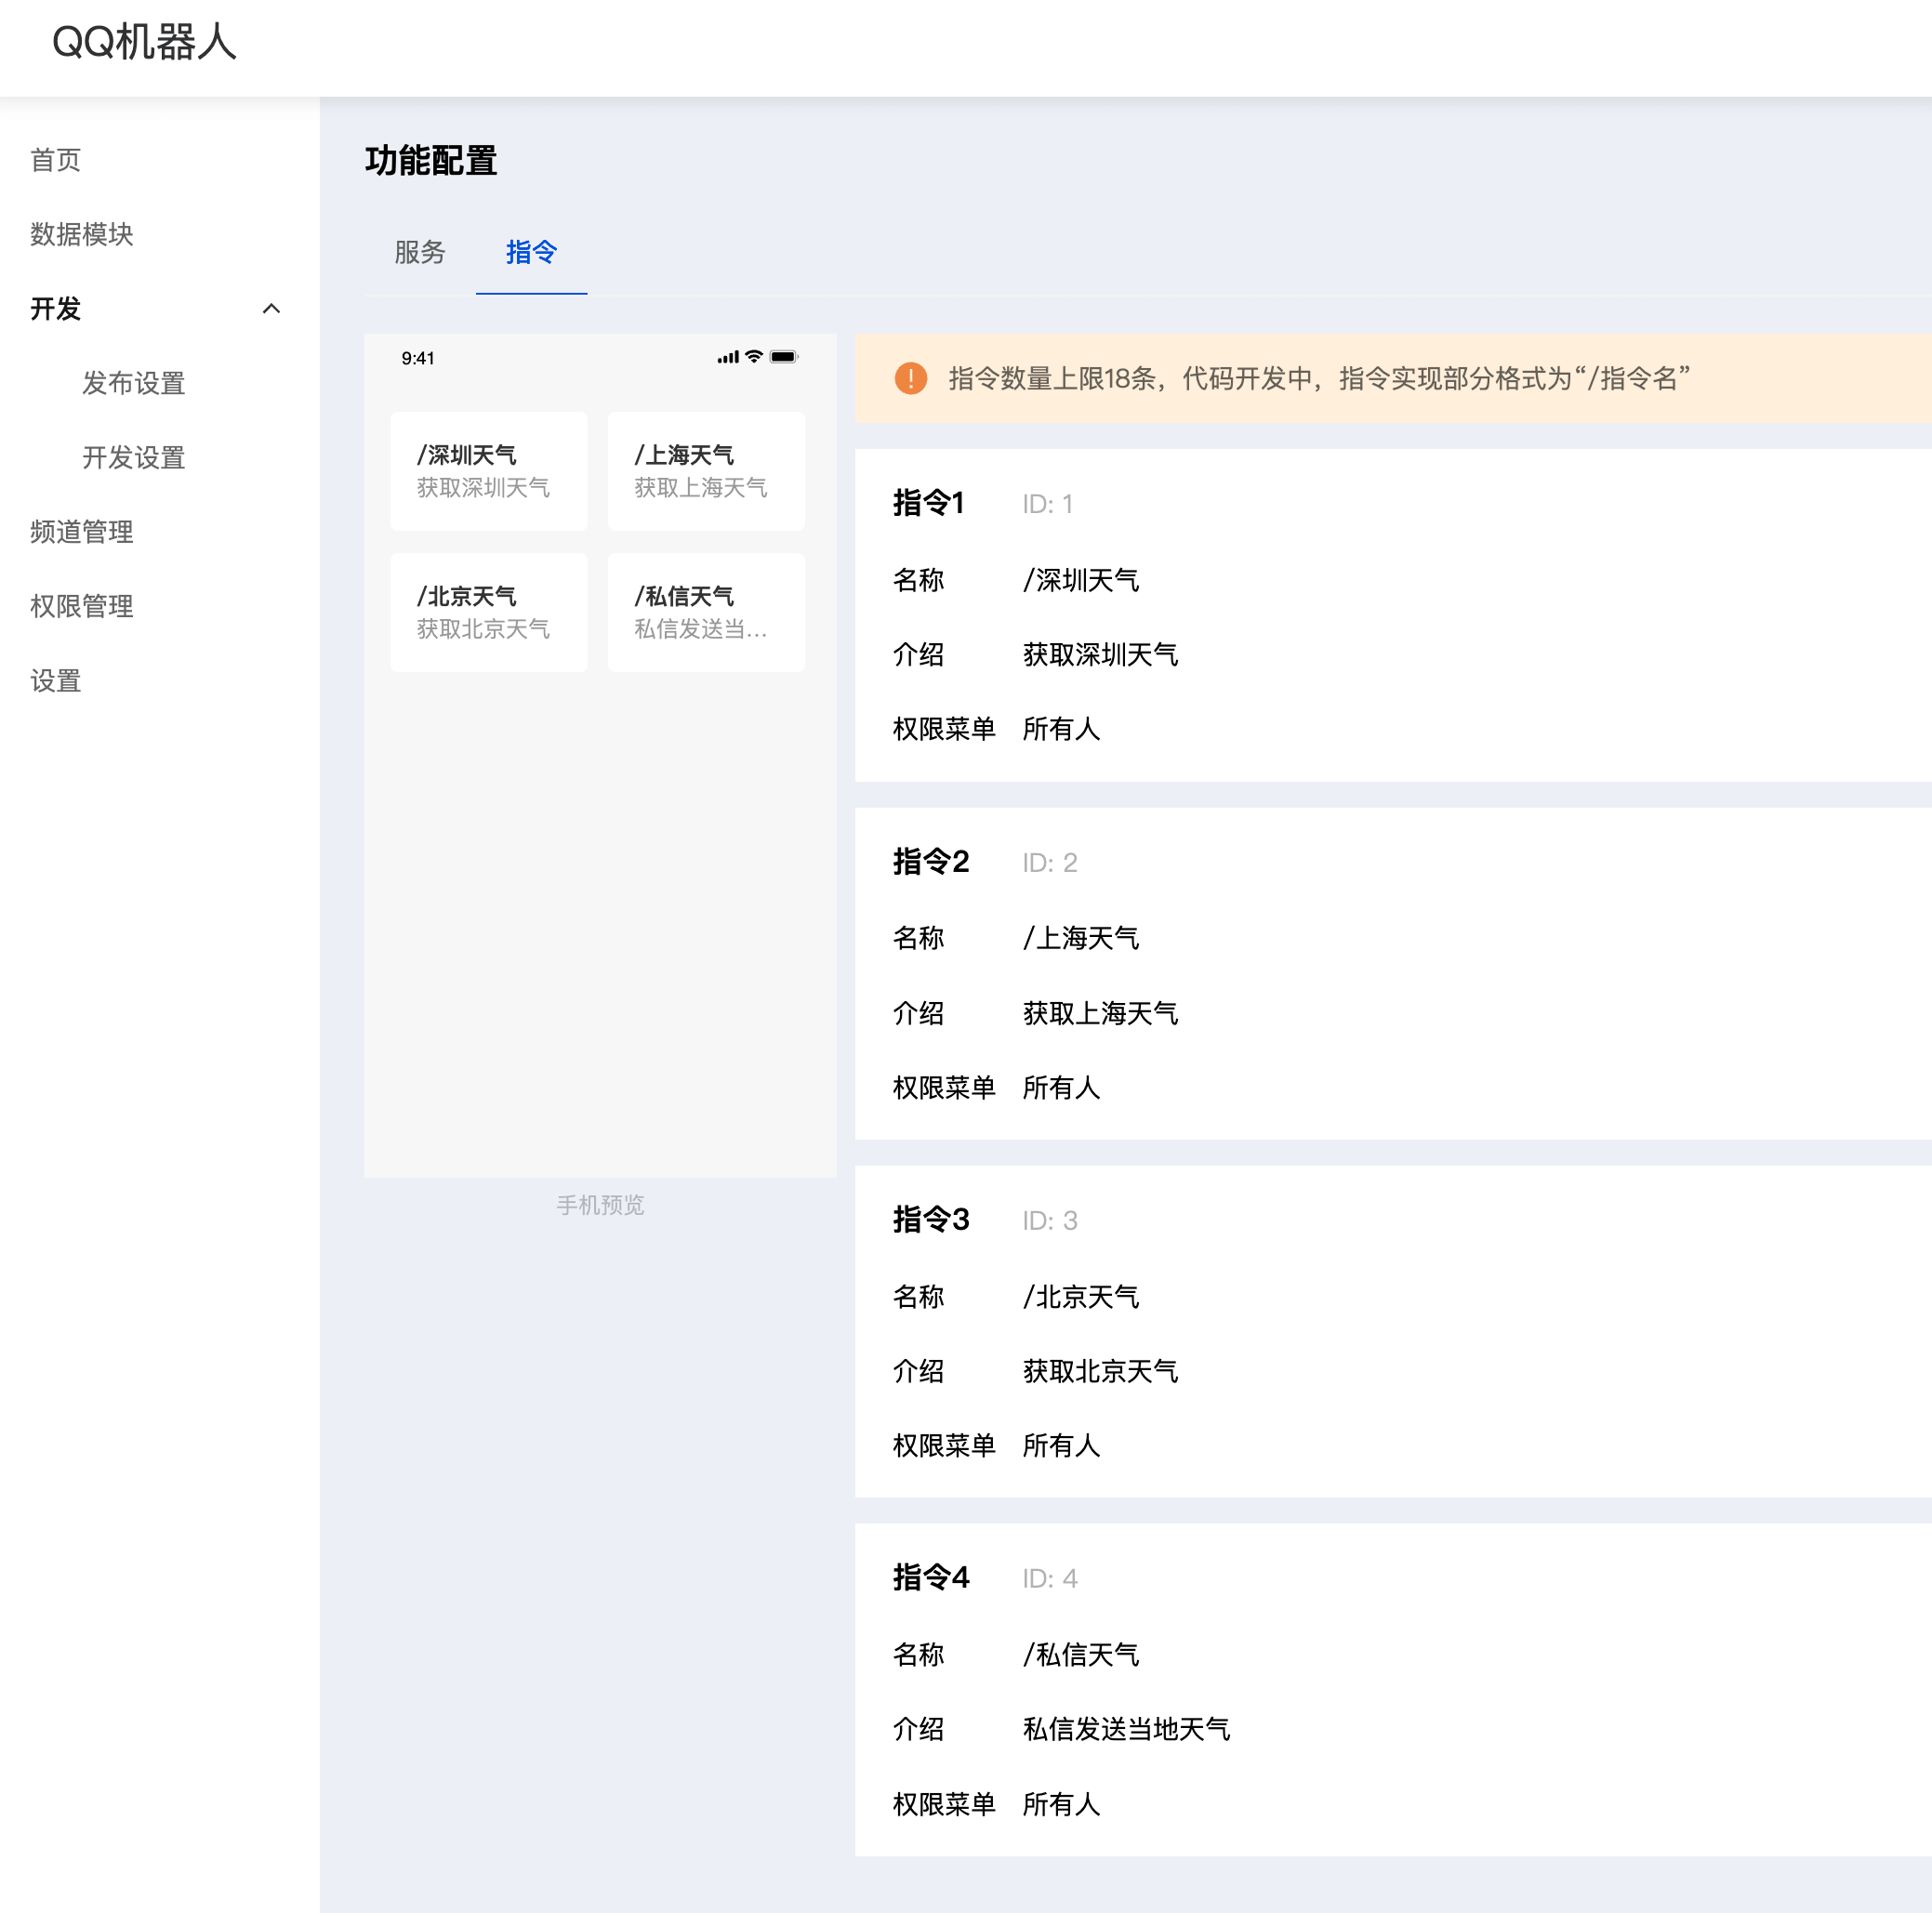The width and height of the screenshot is (1932, 1913).
Task: Click intro text 私信发送当地天气
Action: [1126, 1729]
